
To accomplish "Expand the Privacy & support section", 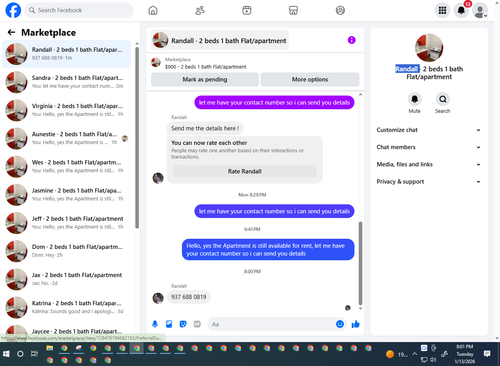I will tap(429, 182).
